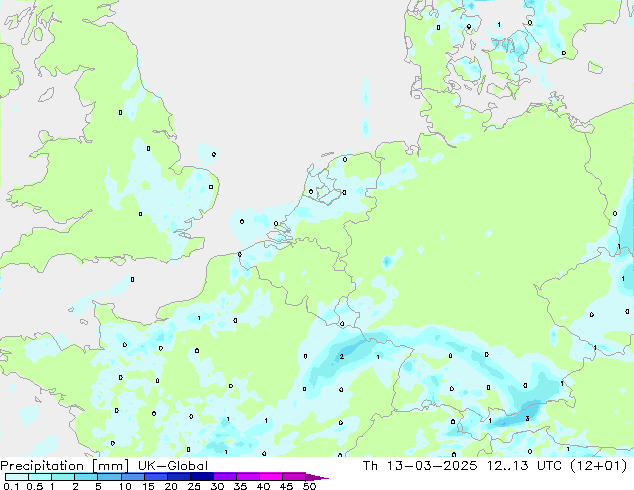634x490 pixels.
Task: Click the 0.1–0.5 mm legend color swatch
Action: pyautogui.click(x=17, y=477)
